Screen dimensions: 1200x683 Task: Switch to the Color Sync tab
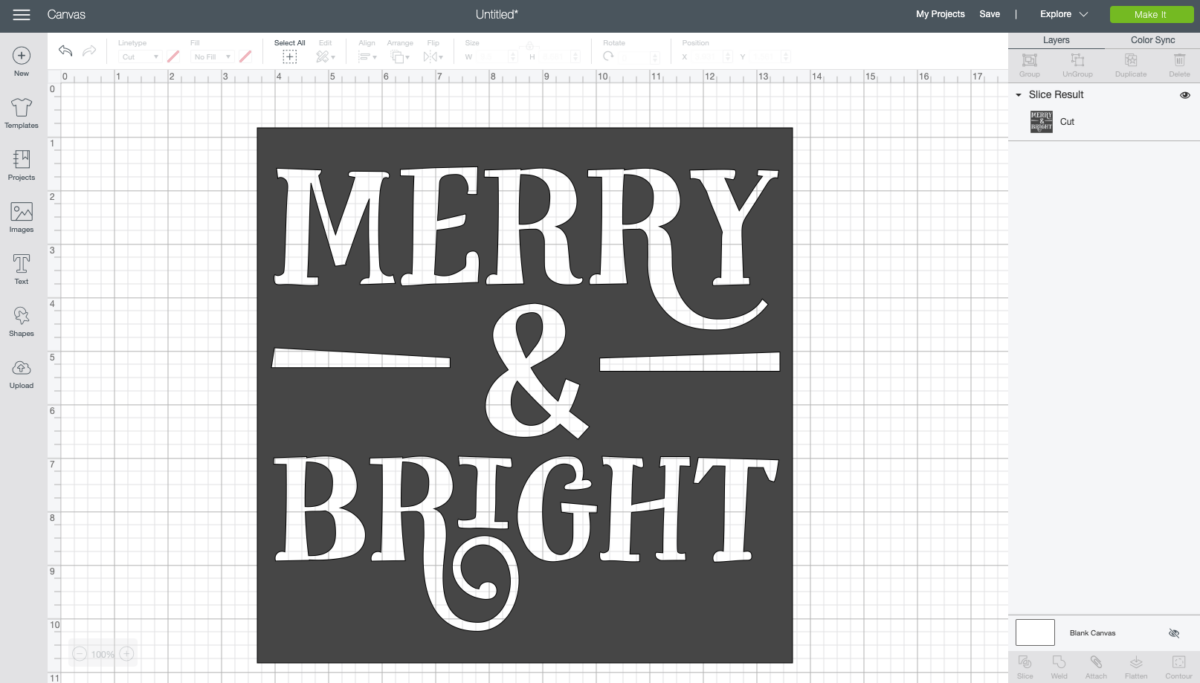[1152, 40]
